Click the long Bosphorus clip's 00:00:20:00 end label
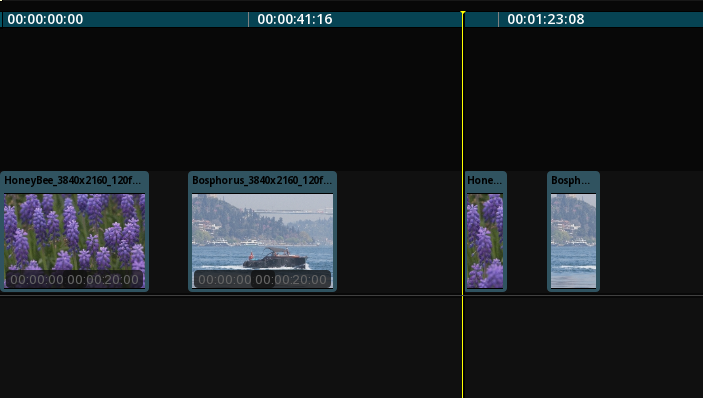The image size is (703, 398). coord(291,280)
